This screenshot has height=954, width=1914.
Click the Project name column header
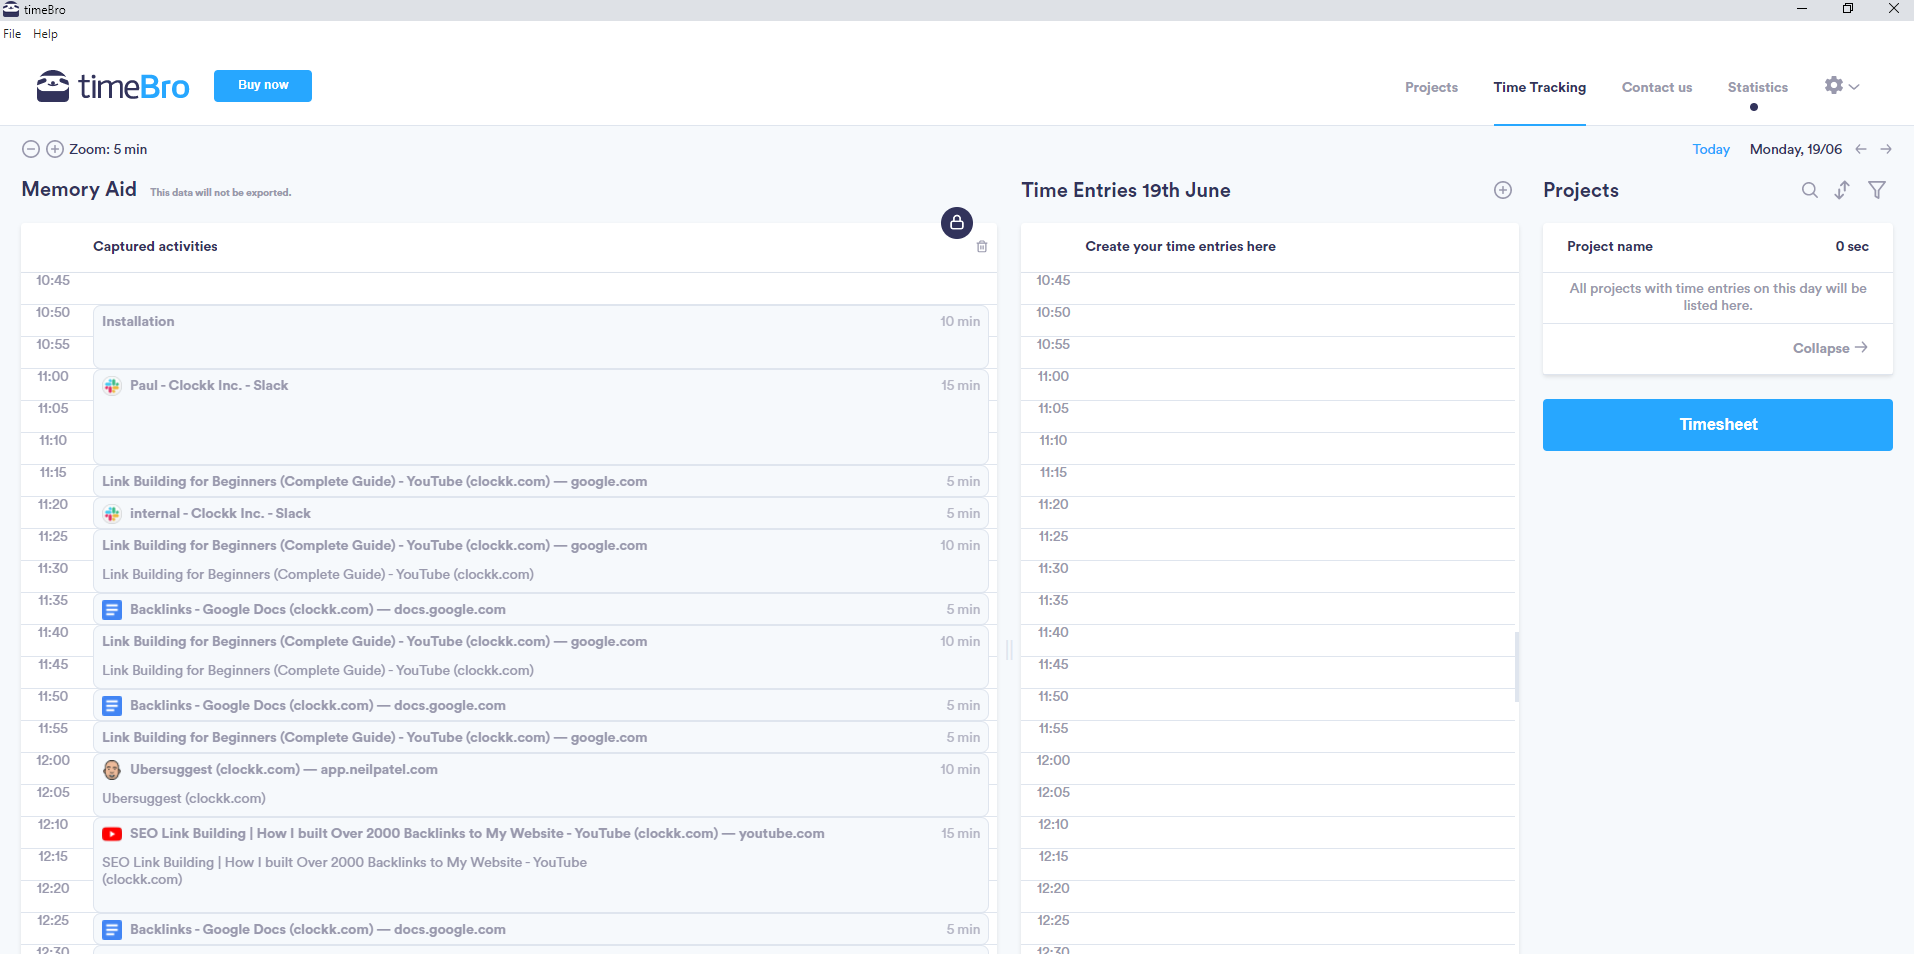1609,247
